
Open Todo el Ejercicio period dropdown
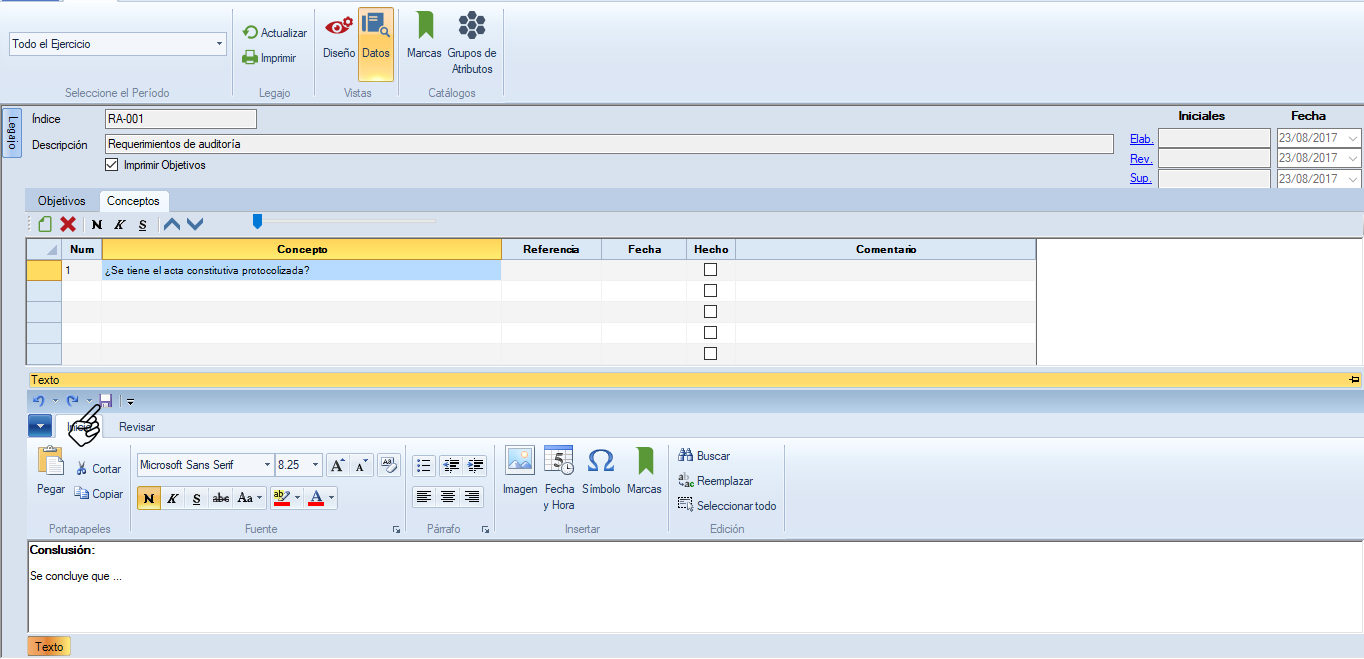pos(219,44)
